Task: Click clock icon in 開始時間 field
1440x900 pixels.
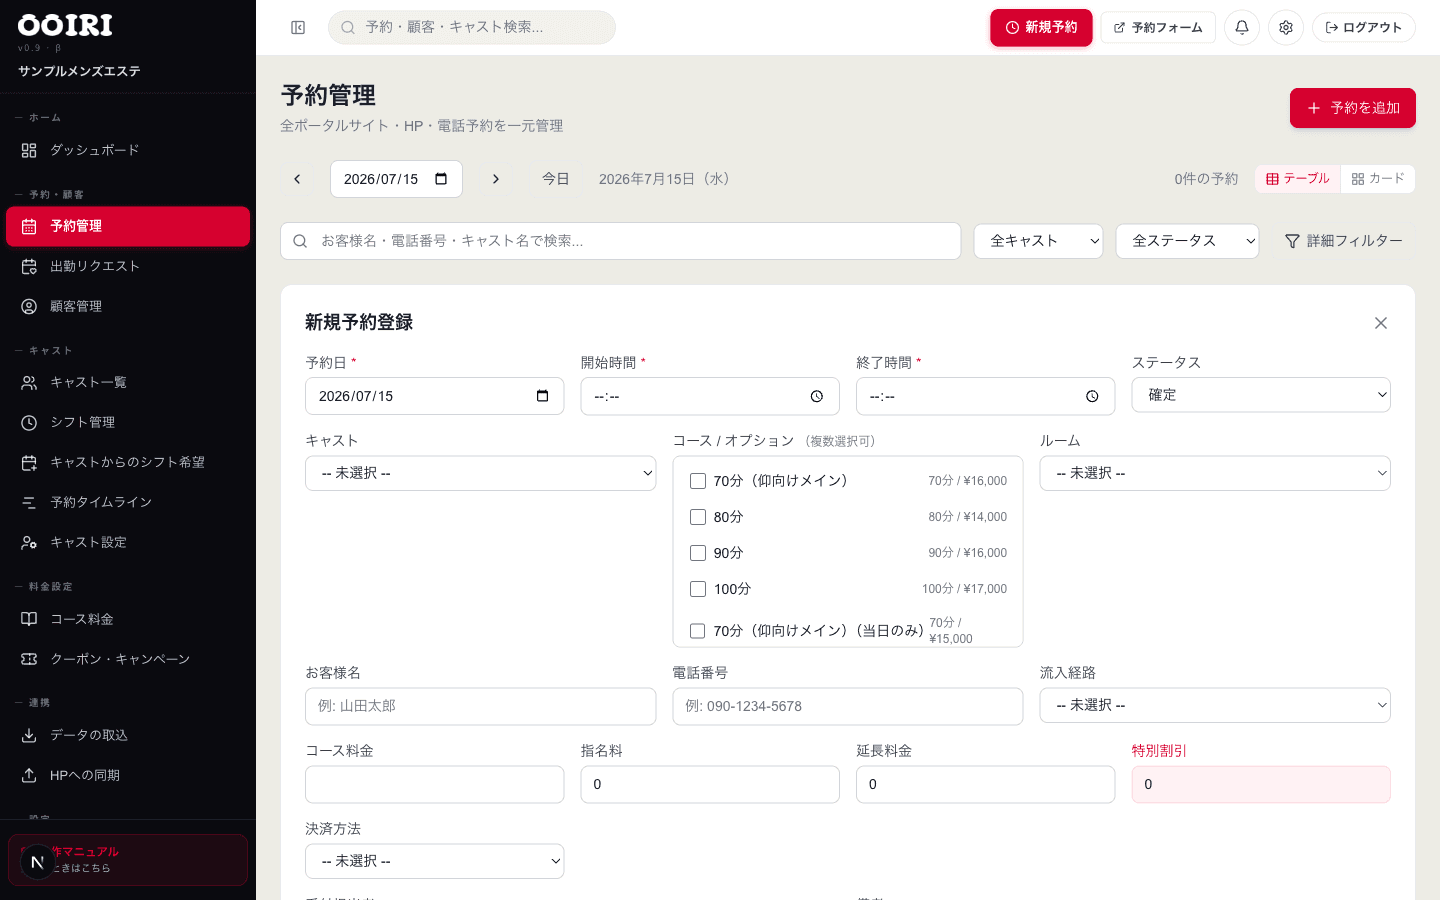Action: point(817,397)
